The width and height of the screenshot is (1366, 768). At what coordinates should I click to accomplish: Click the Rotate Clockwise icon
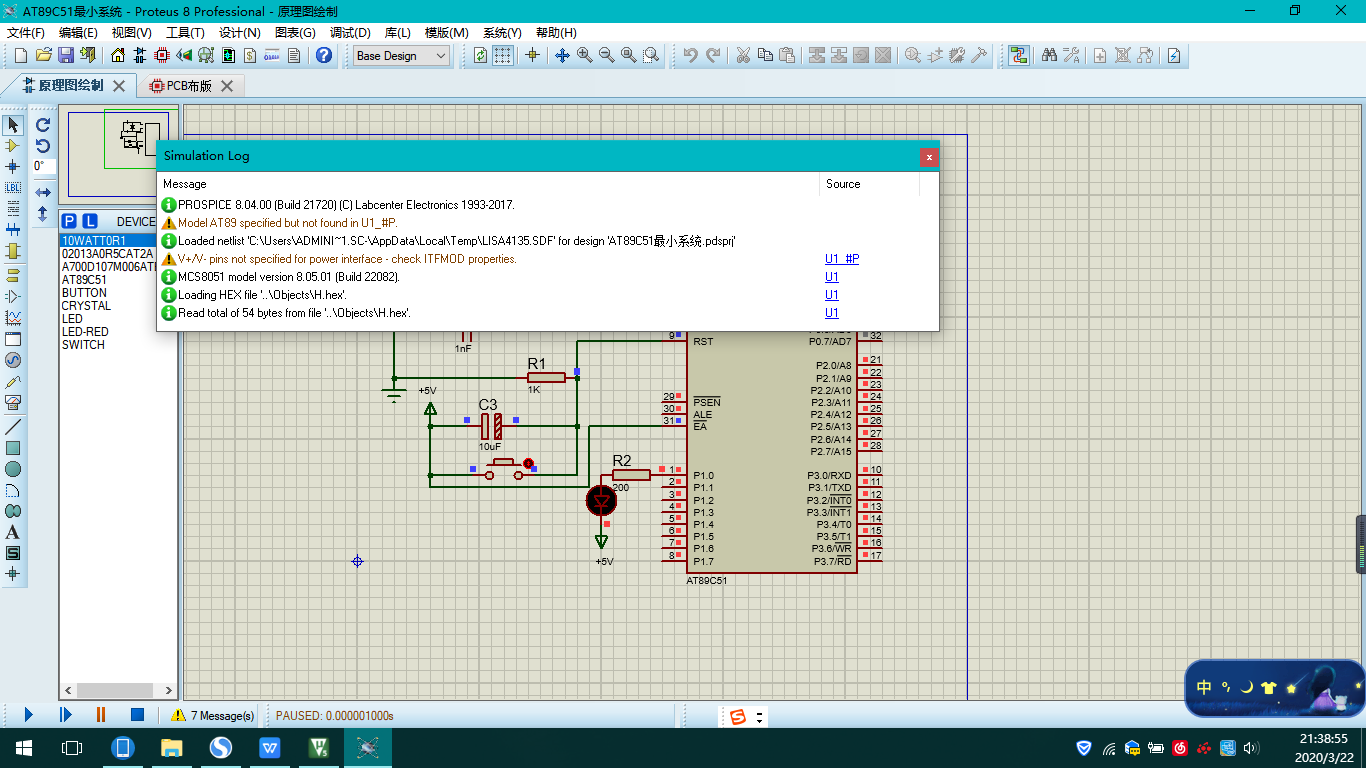[x=43, y=125]
